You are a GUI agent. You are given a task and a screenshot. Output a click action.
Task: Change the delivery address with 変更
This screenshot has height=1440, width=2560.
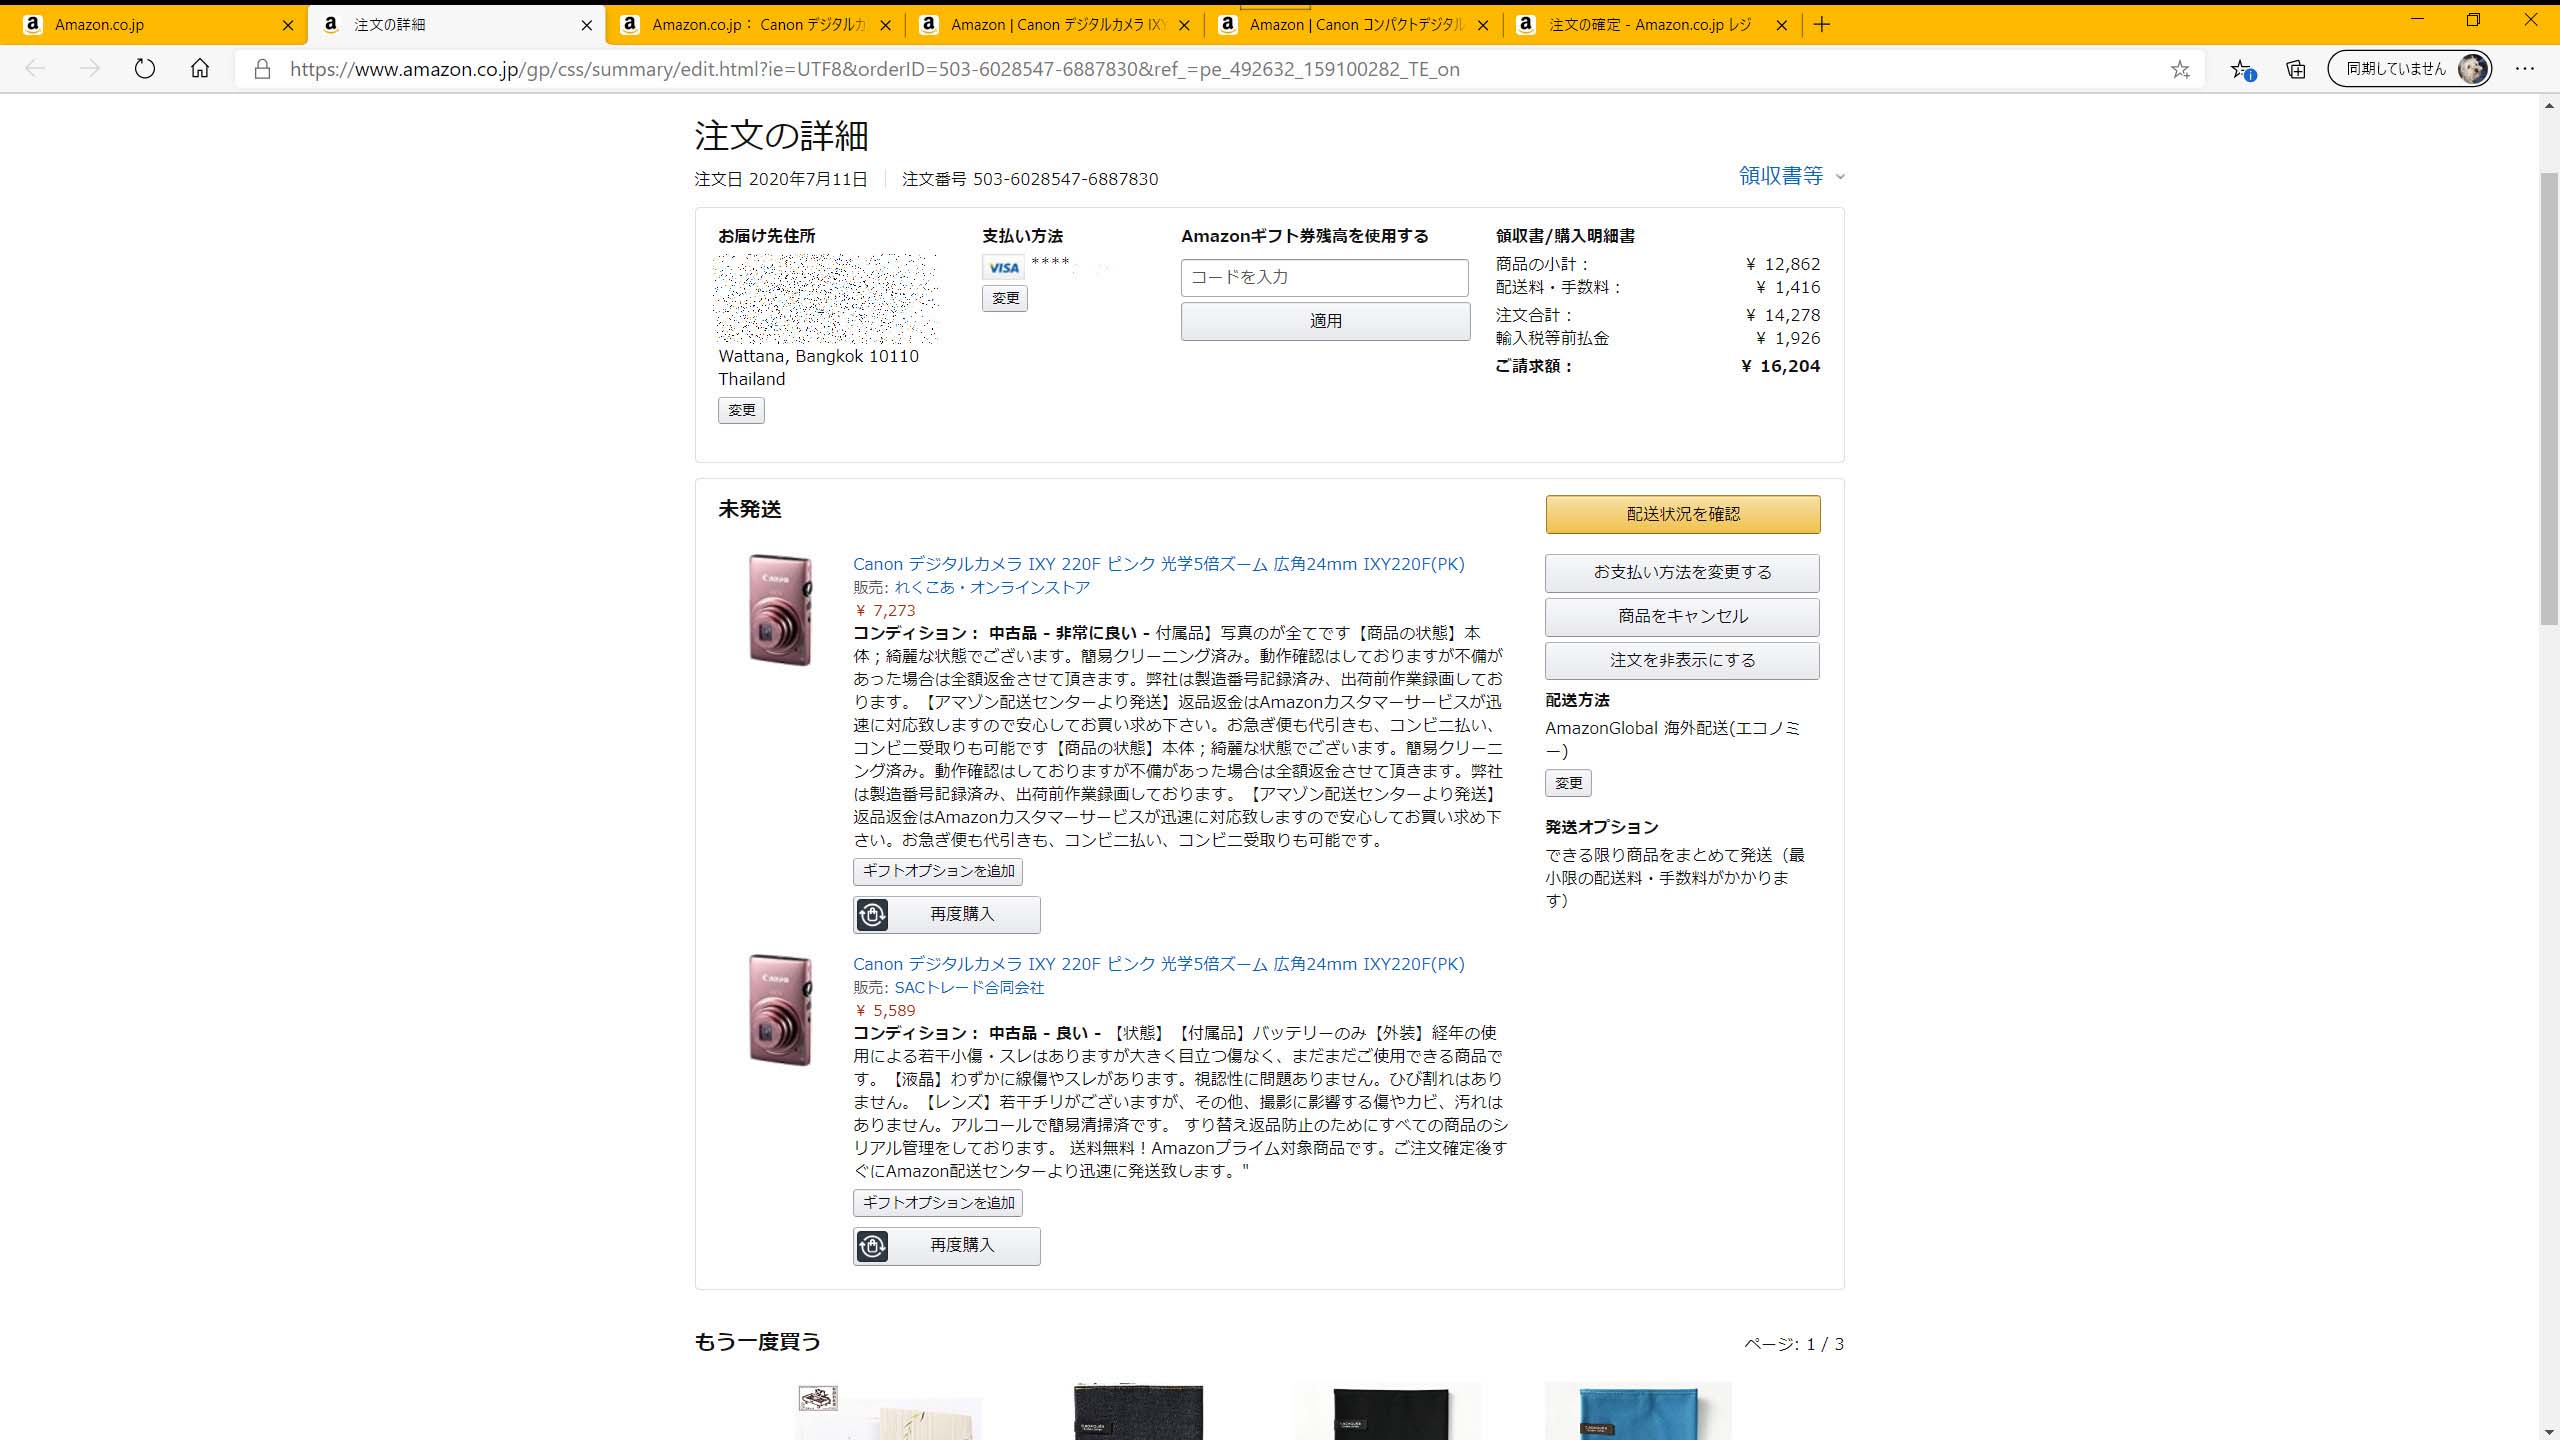tap(741, 410)
